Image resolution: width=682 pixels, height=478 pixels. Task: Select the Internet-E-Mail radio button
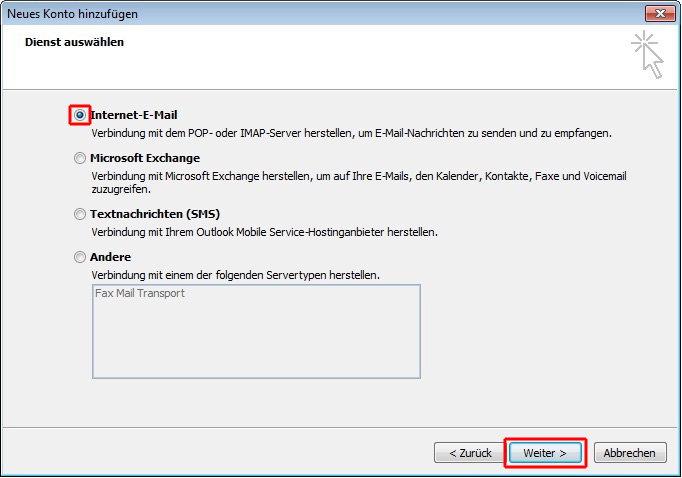coord(80,115)
